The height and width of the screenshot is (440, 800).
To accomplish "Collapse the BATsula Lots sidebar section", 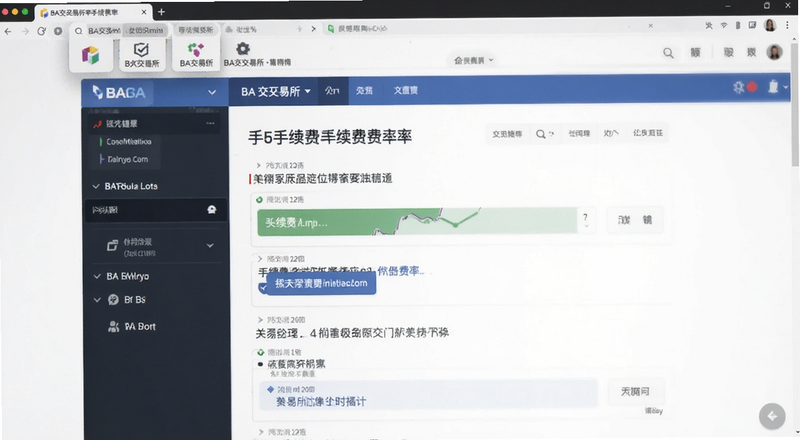I will pyautogui.click(x=96, y=186).
